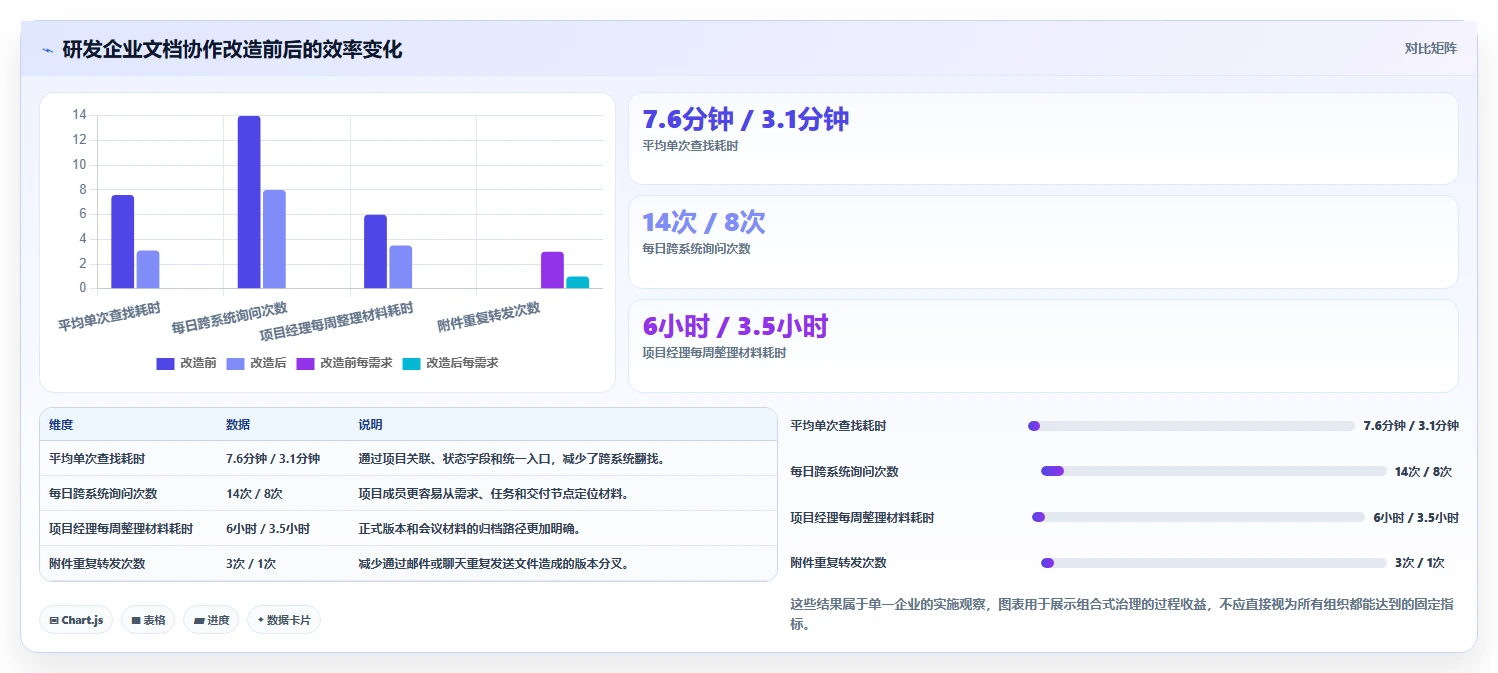Click the 维度 column header
1498x673 pixels.
61,425
